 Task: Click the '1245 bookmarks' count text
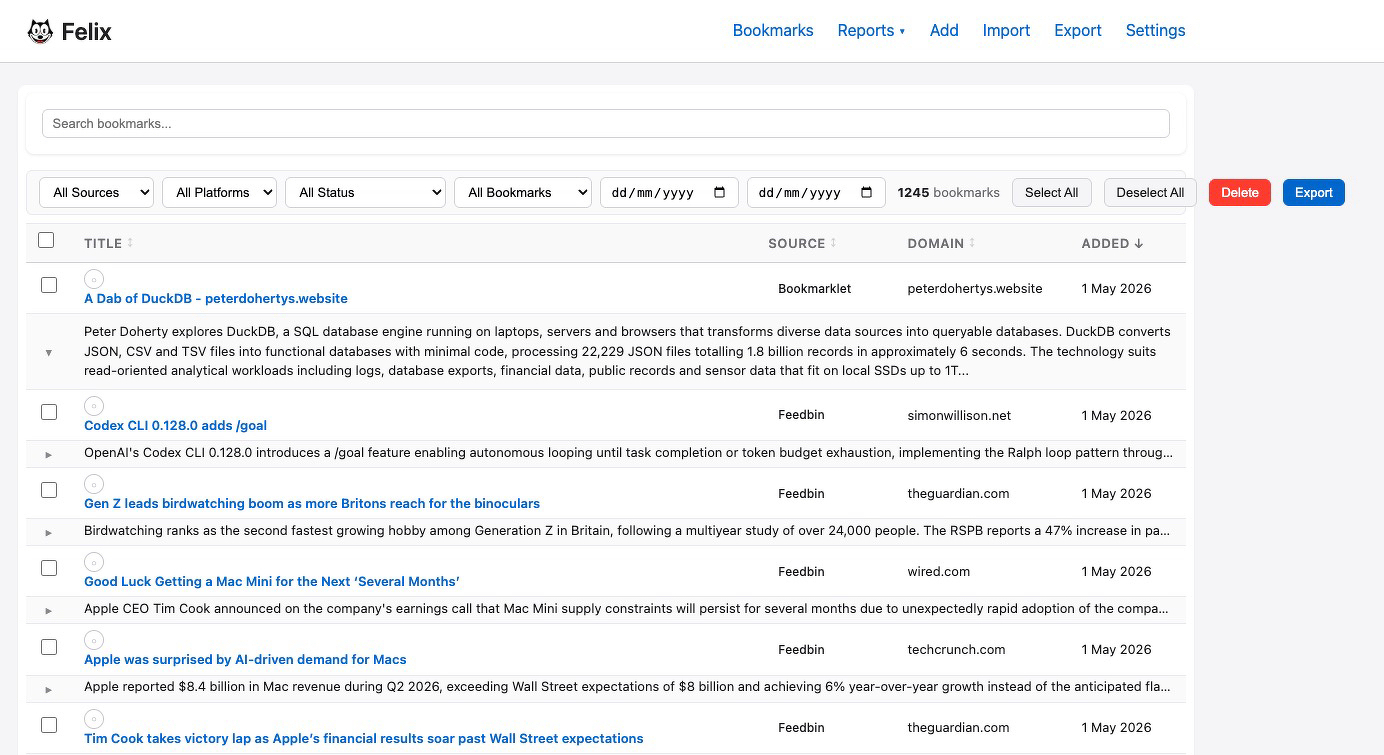949,192
